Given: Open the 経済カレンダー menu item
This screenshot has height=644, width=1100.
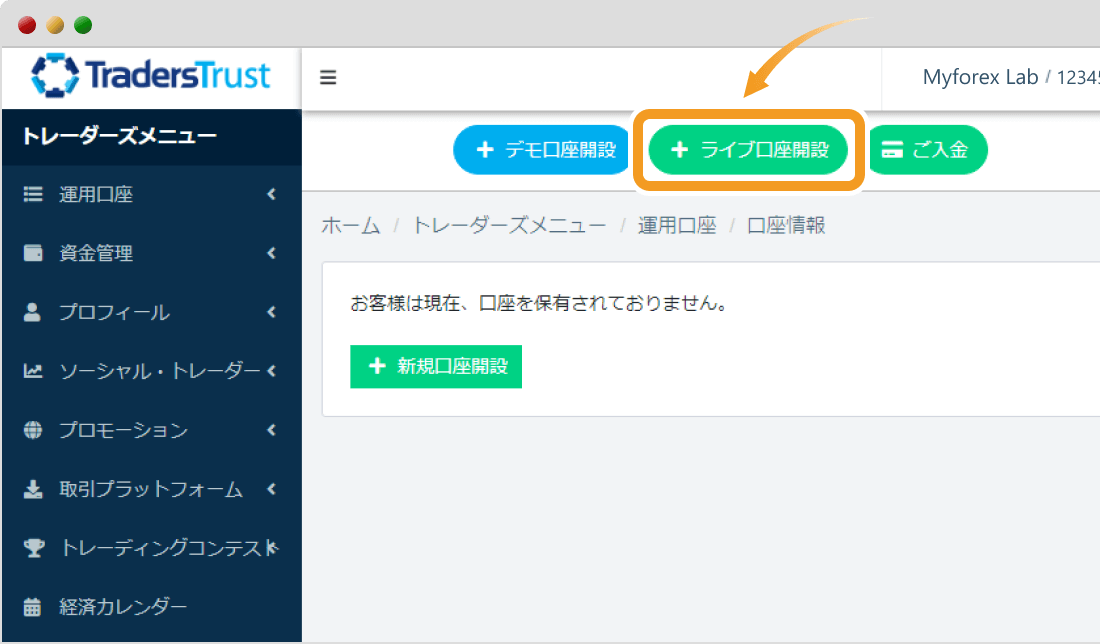Looking at the screenshot, I should click(122, 607).
